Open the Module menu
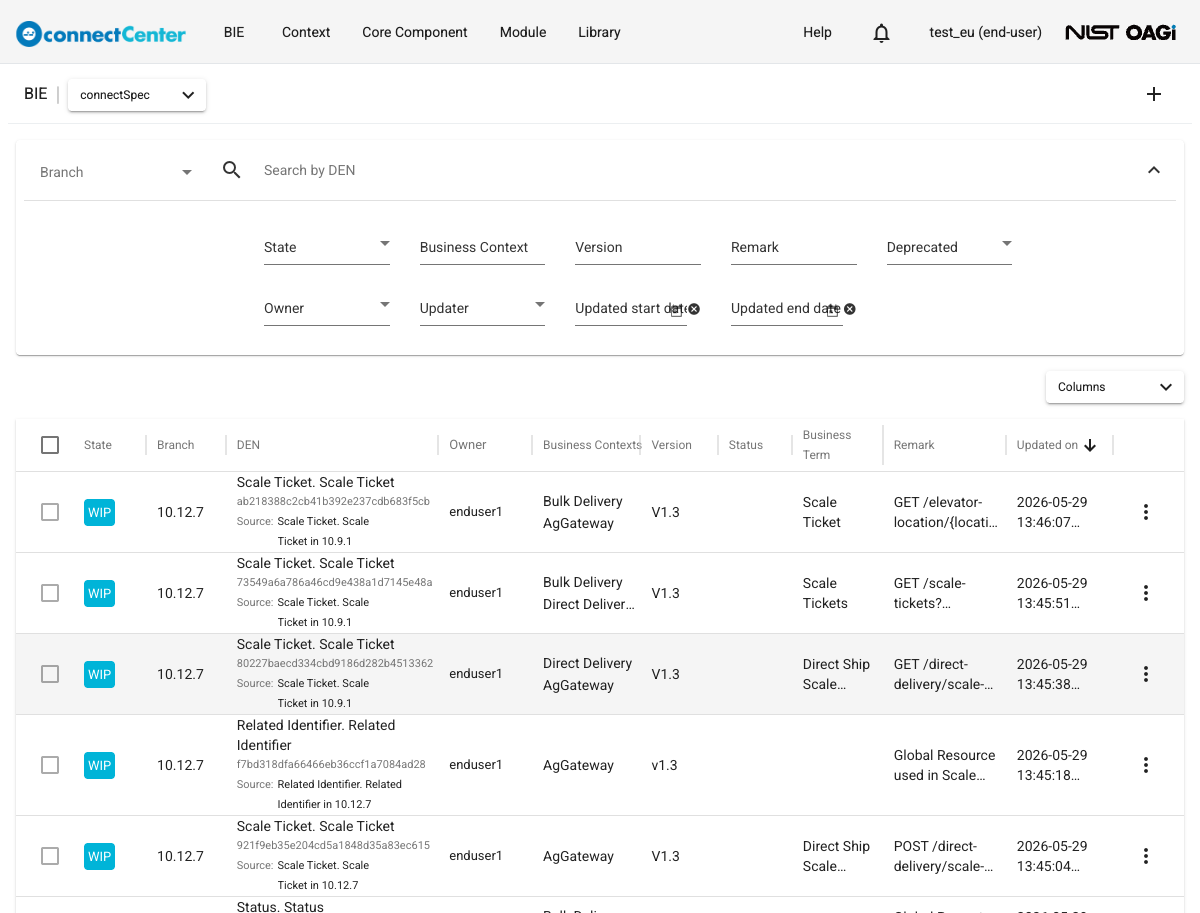The height and width of the screenshot is (913, 1200). point(523,32)
